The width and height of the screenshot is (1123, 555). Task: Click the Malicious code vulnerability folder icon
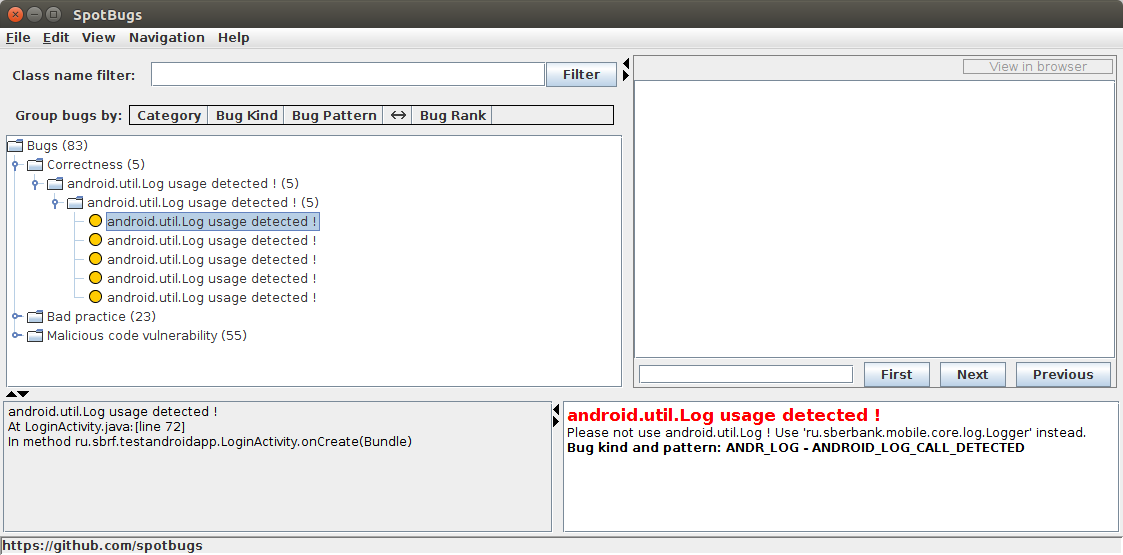[x=35, y=336]
